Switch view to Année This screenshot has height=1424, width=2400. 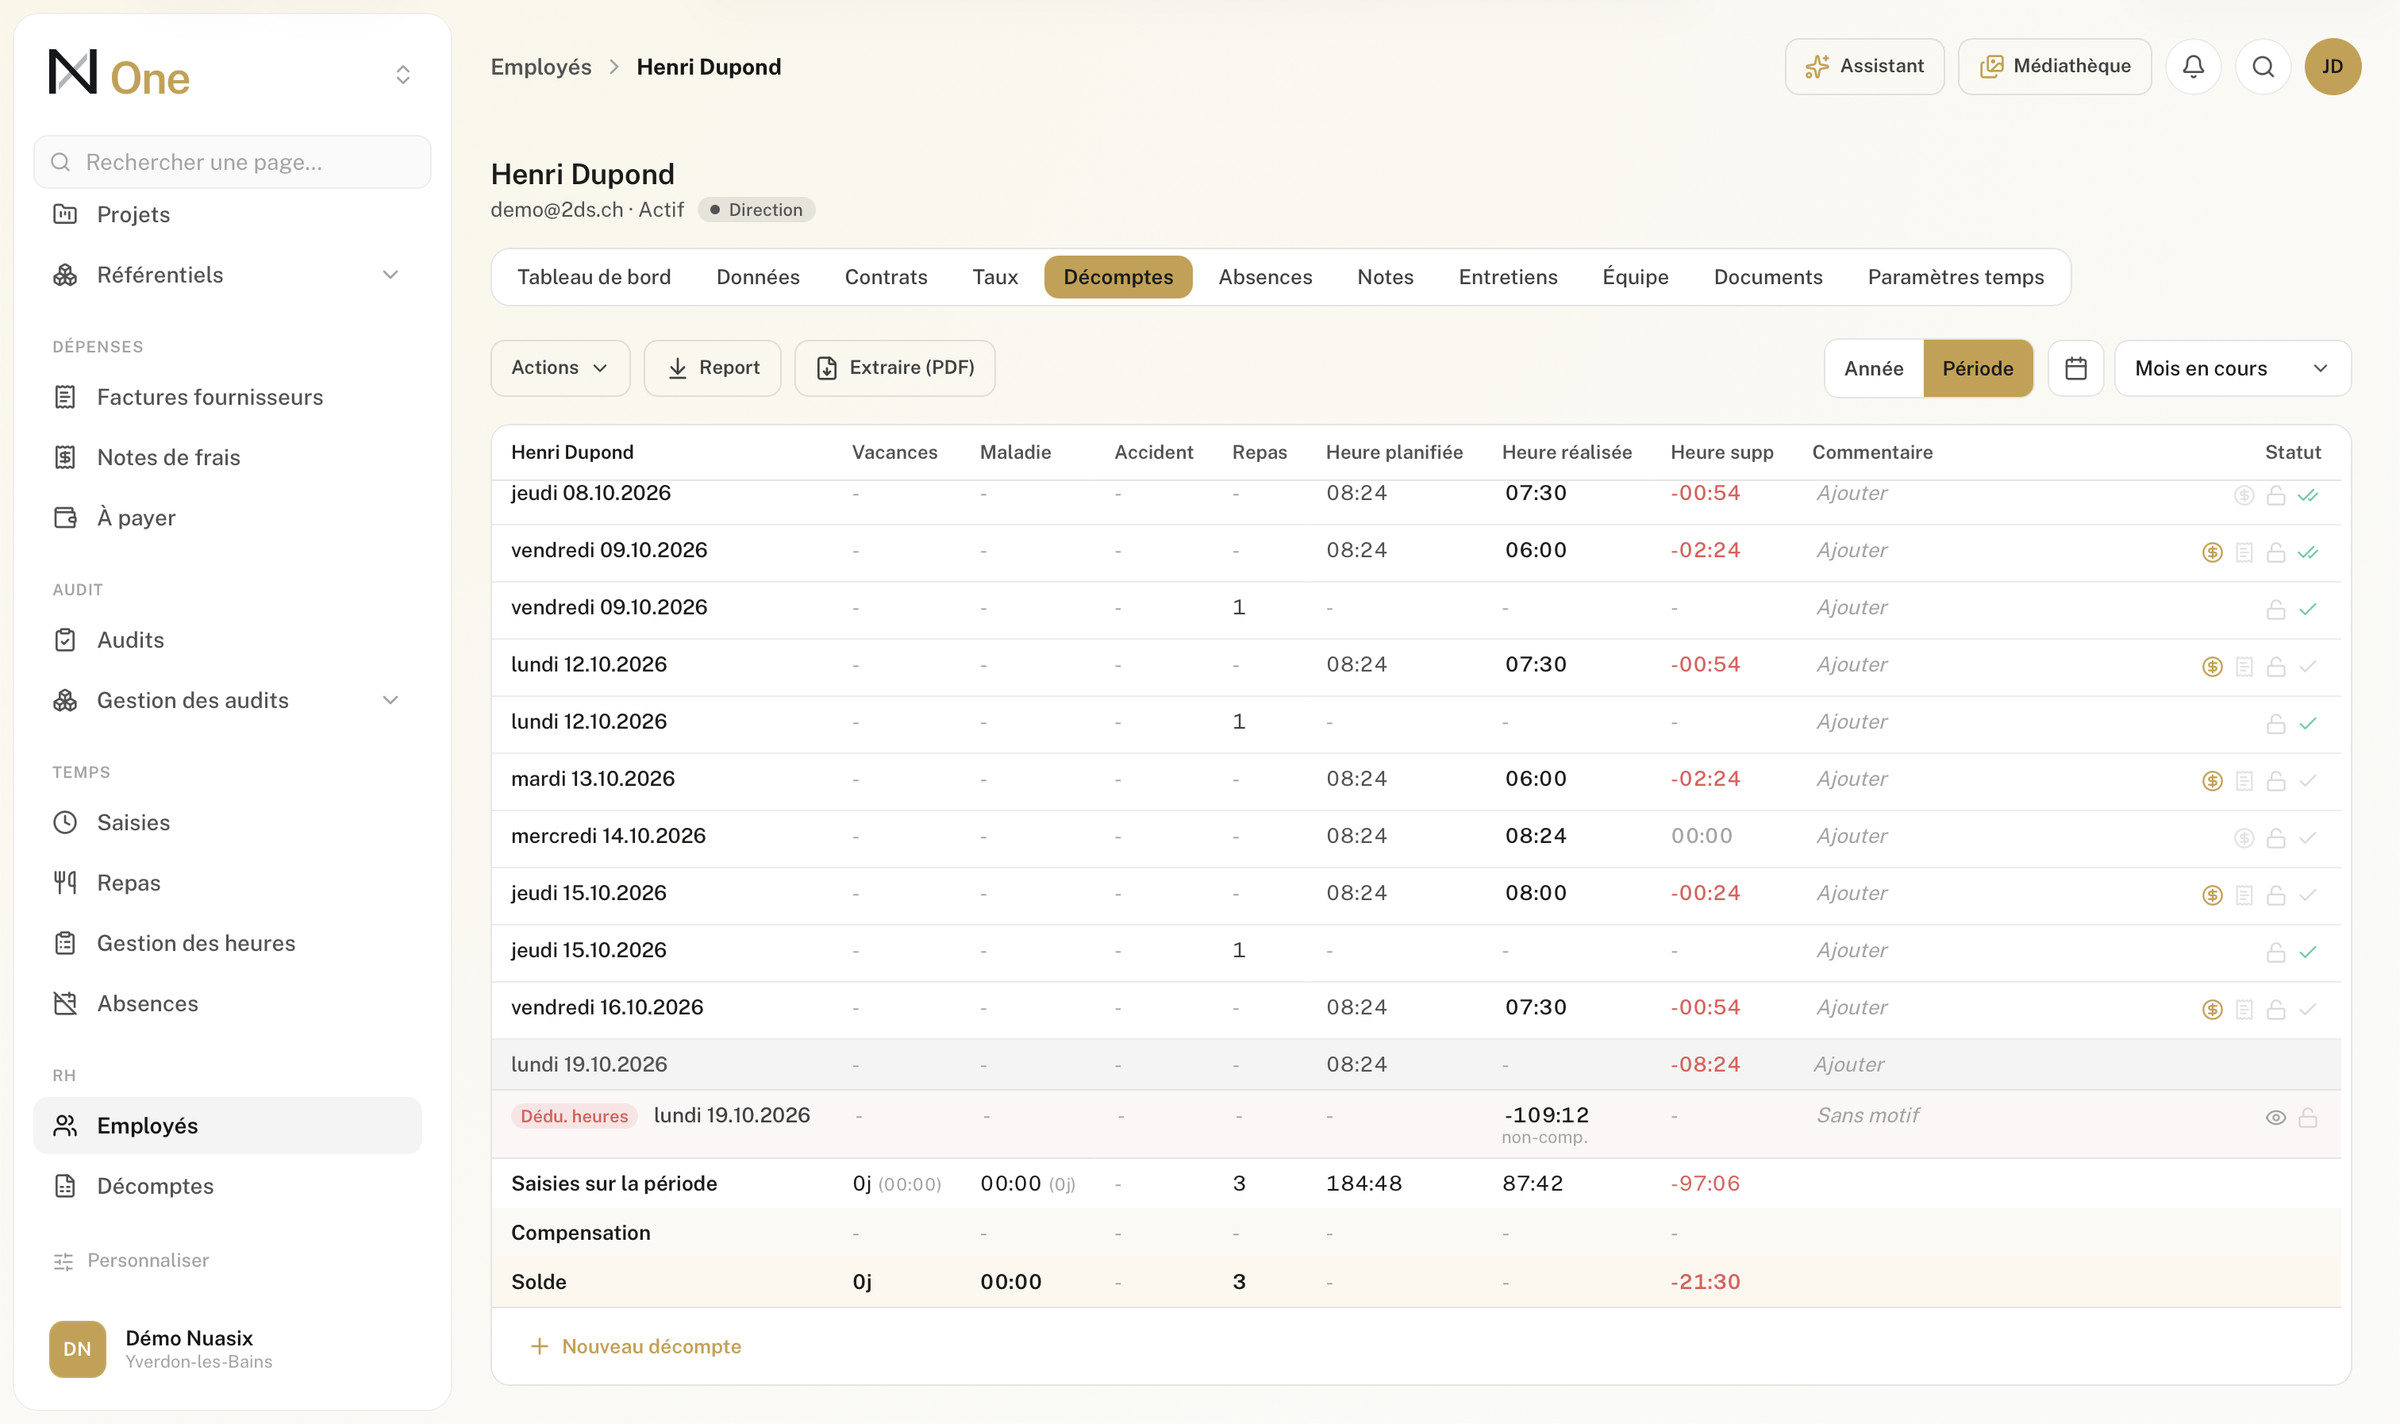(x=1874, y=368)
